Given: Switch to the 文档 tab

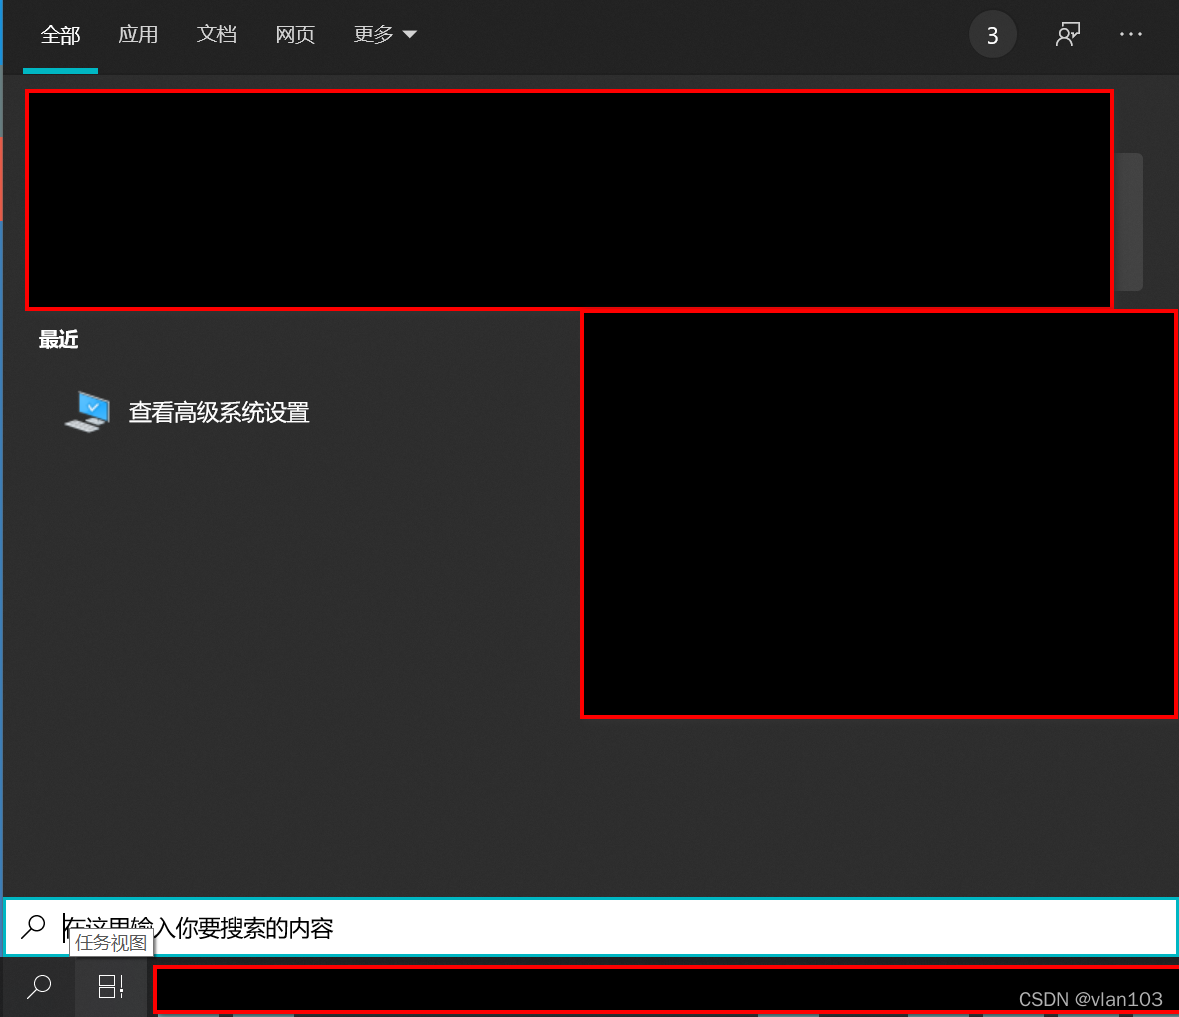Looking at the screenshot, I should click(217, 33).
